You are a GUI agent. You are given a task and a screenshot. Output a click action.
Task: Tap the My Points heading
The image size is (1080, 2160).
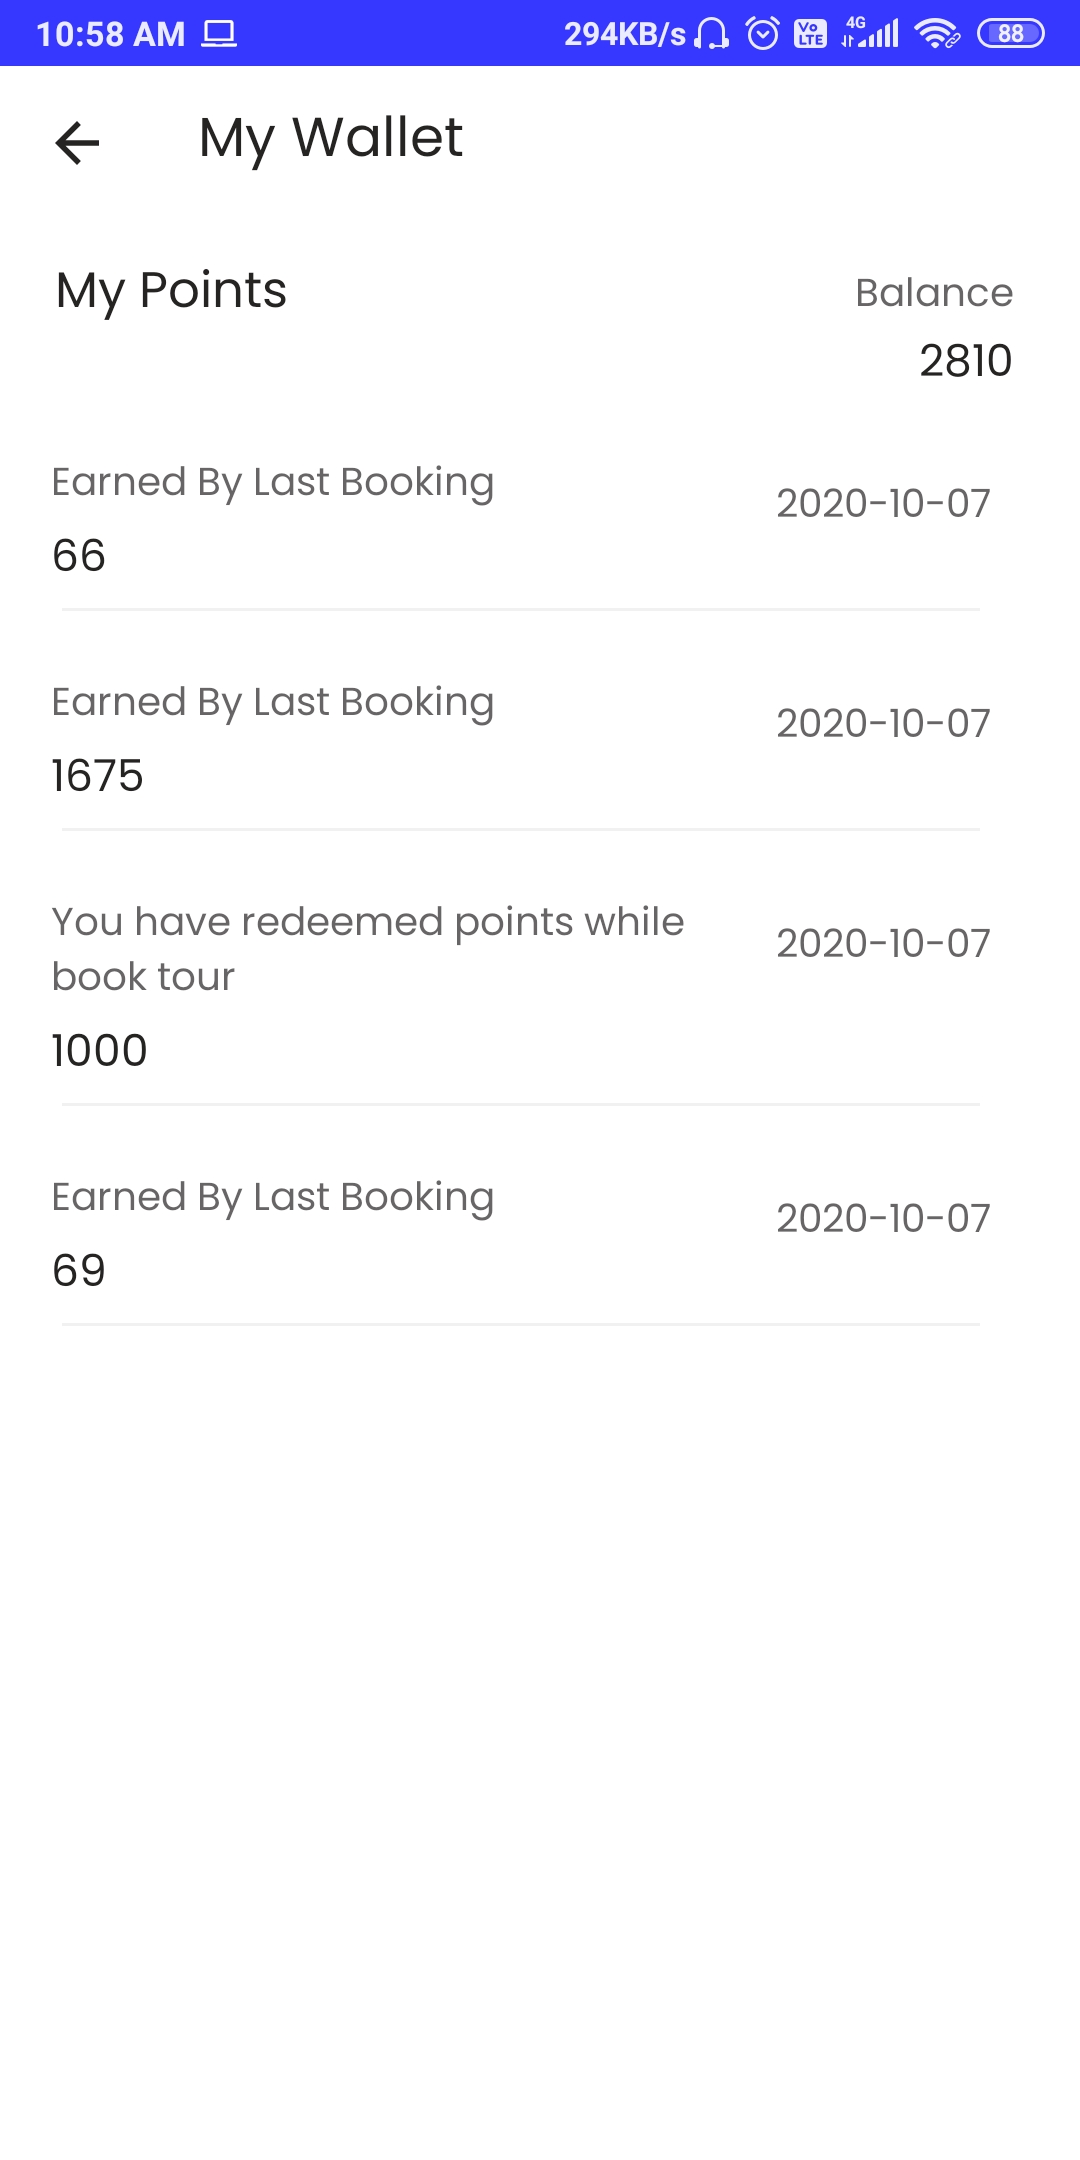[x=172, y=291]
